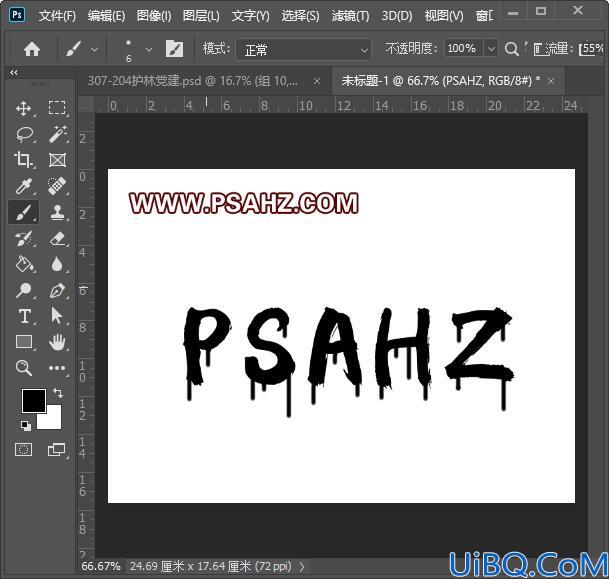
Task: Open the 选择(S) menu
Action: click(300, 16)
